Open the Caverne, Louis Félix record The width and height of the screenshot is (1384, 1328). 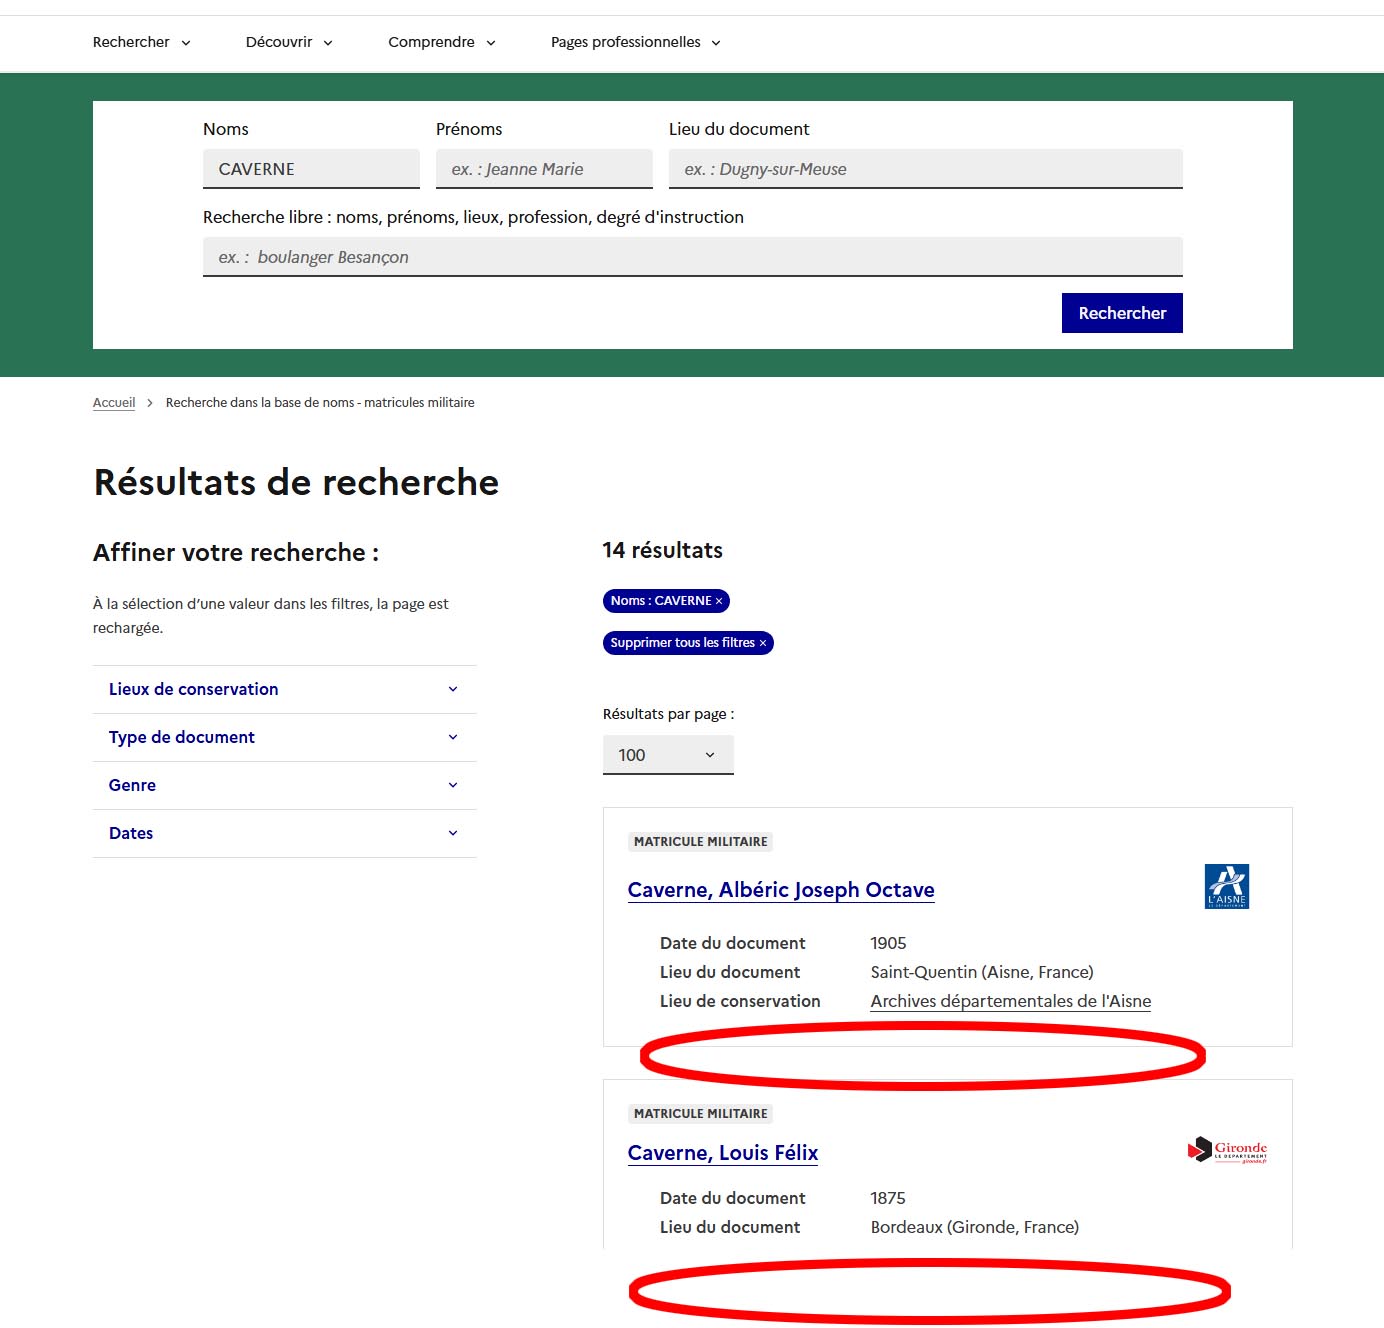pos(722,1153)
